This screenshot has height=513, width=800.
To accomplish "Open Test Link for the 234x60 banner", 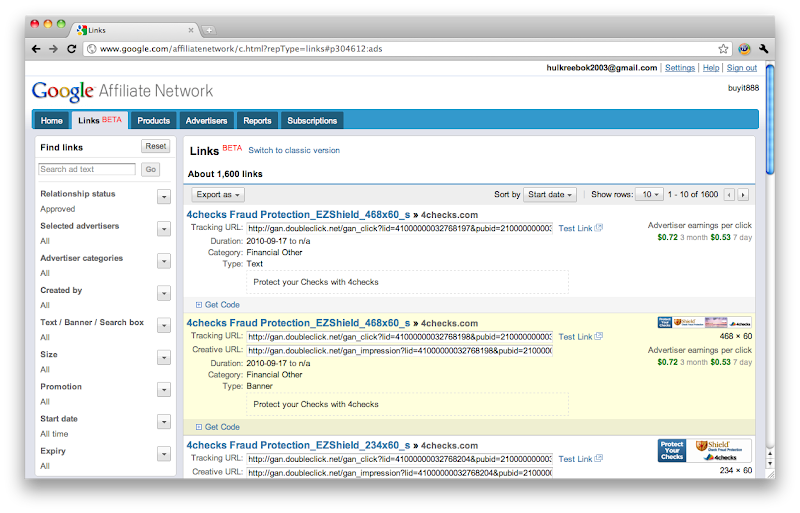I will pos(580,459).
